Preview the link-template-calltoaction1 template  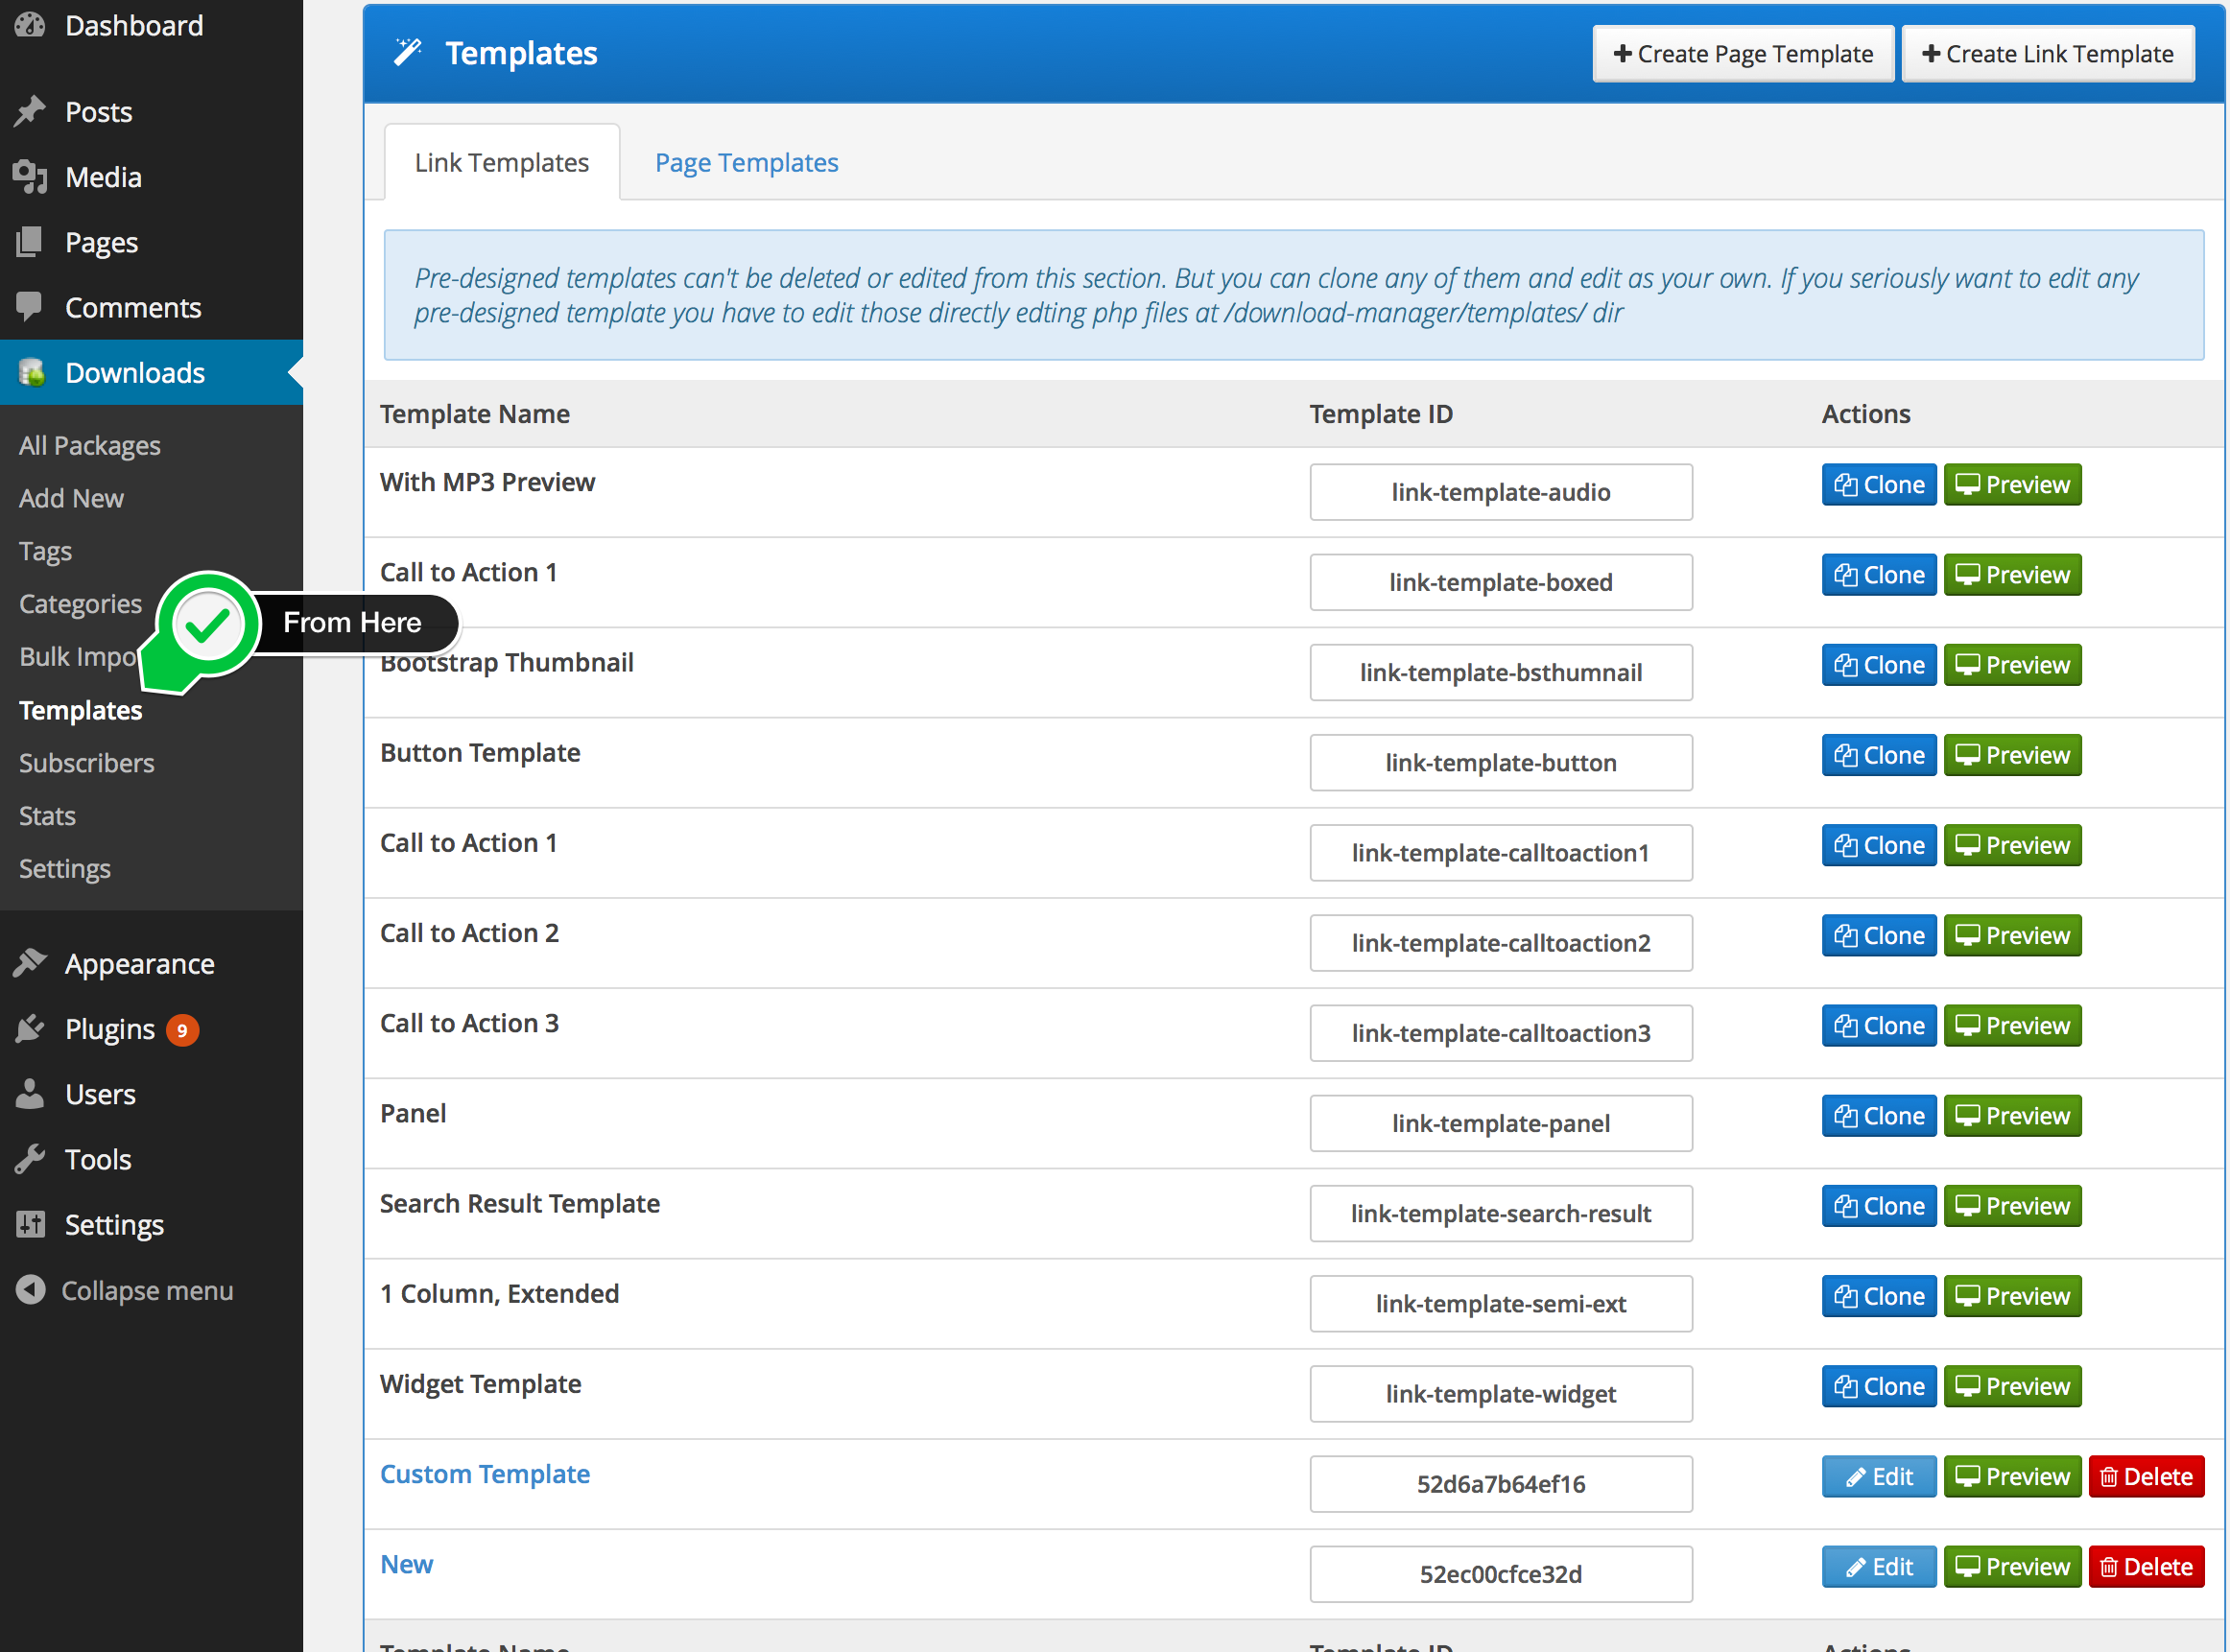click(x=2012, y=846)
